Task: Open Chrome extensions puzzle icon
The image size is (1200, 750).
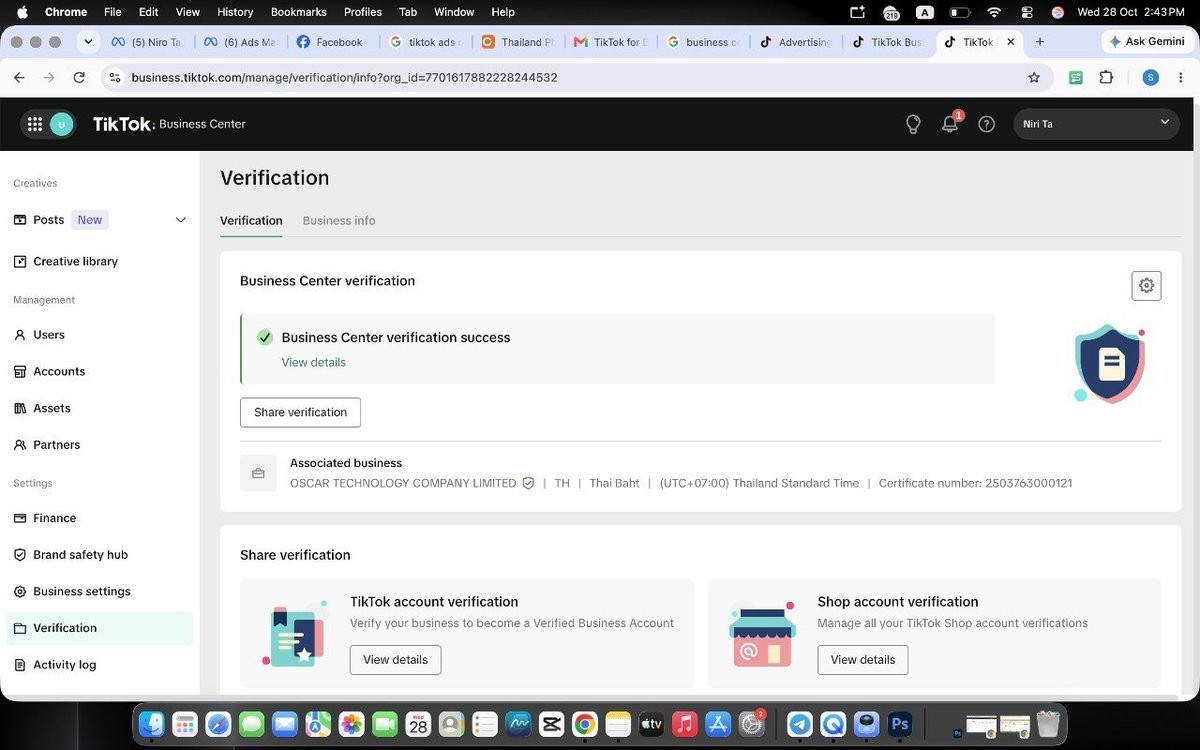Action: click(1106, 77)
